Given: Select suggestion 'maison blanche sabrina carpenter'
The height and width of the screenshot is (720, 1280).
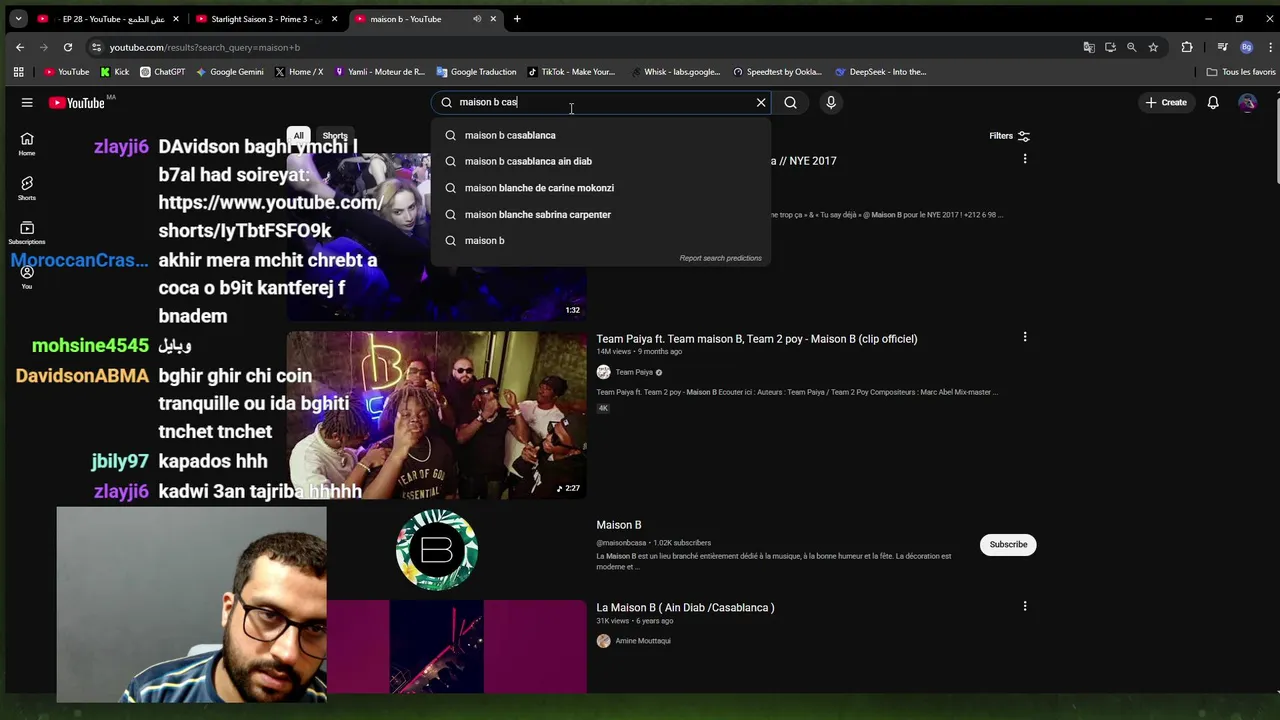Looking at the screenshot, I should tap(601, 214).
